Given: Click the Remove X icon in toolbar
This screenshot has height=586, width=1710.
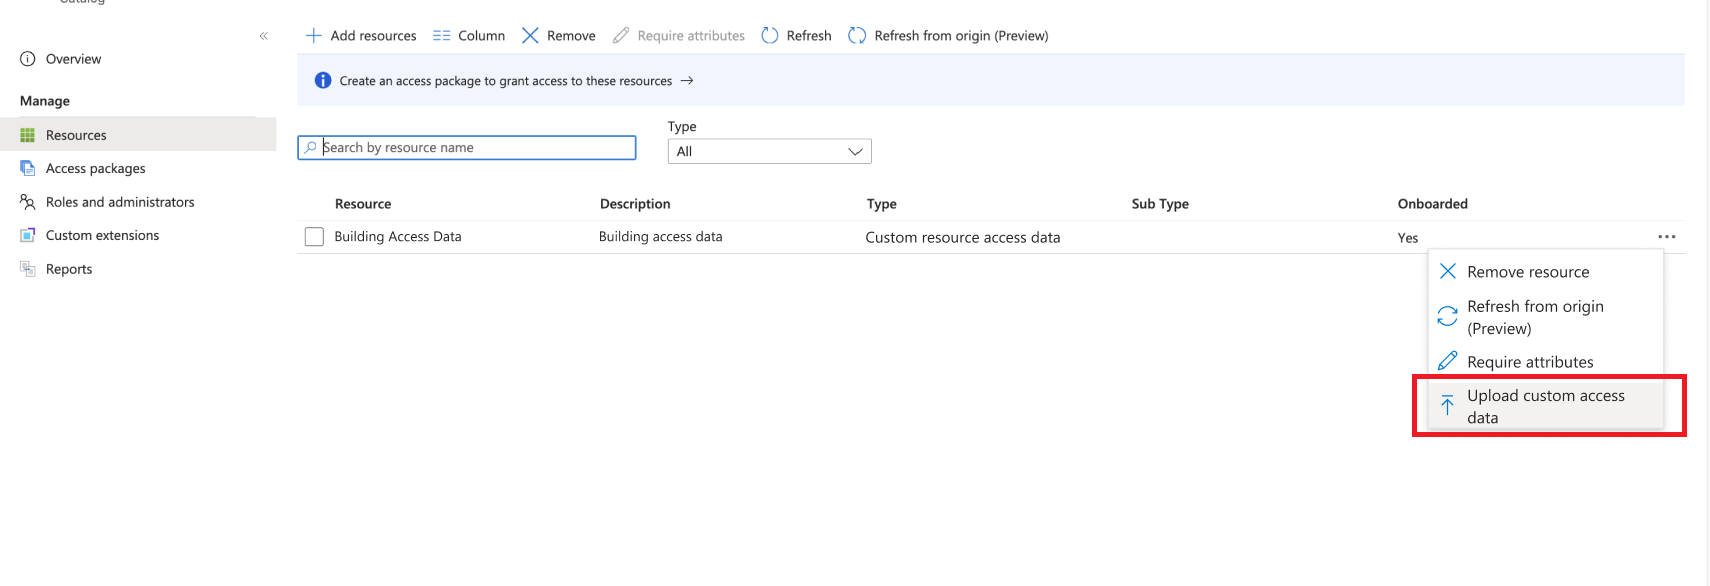Looking at the screenshot, I should point(530,36).
